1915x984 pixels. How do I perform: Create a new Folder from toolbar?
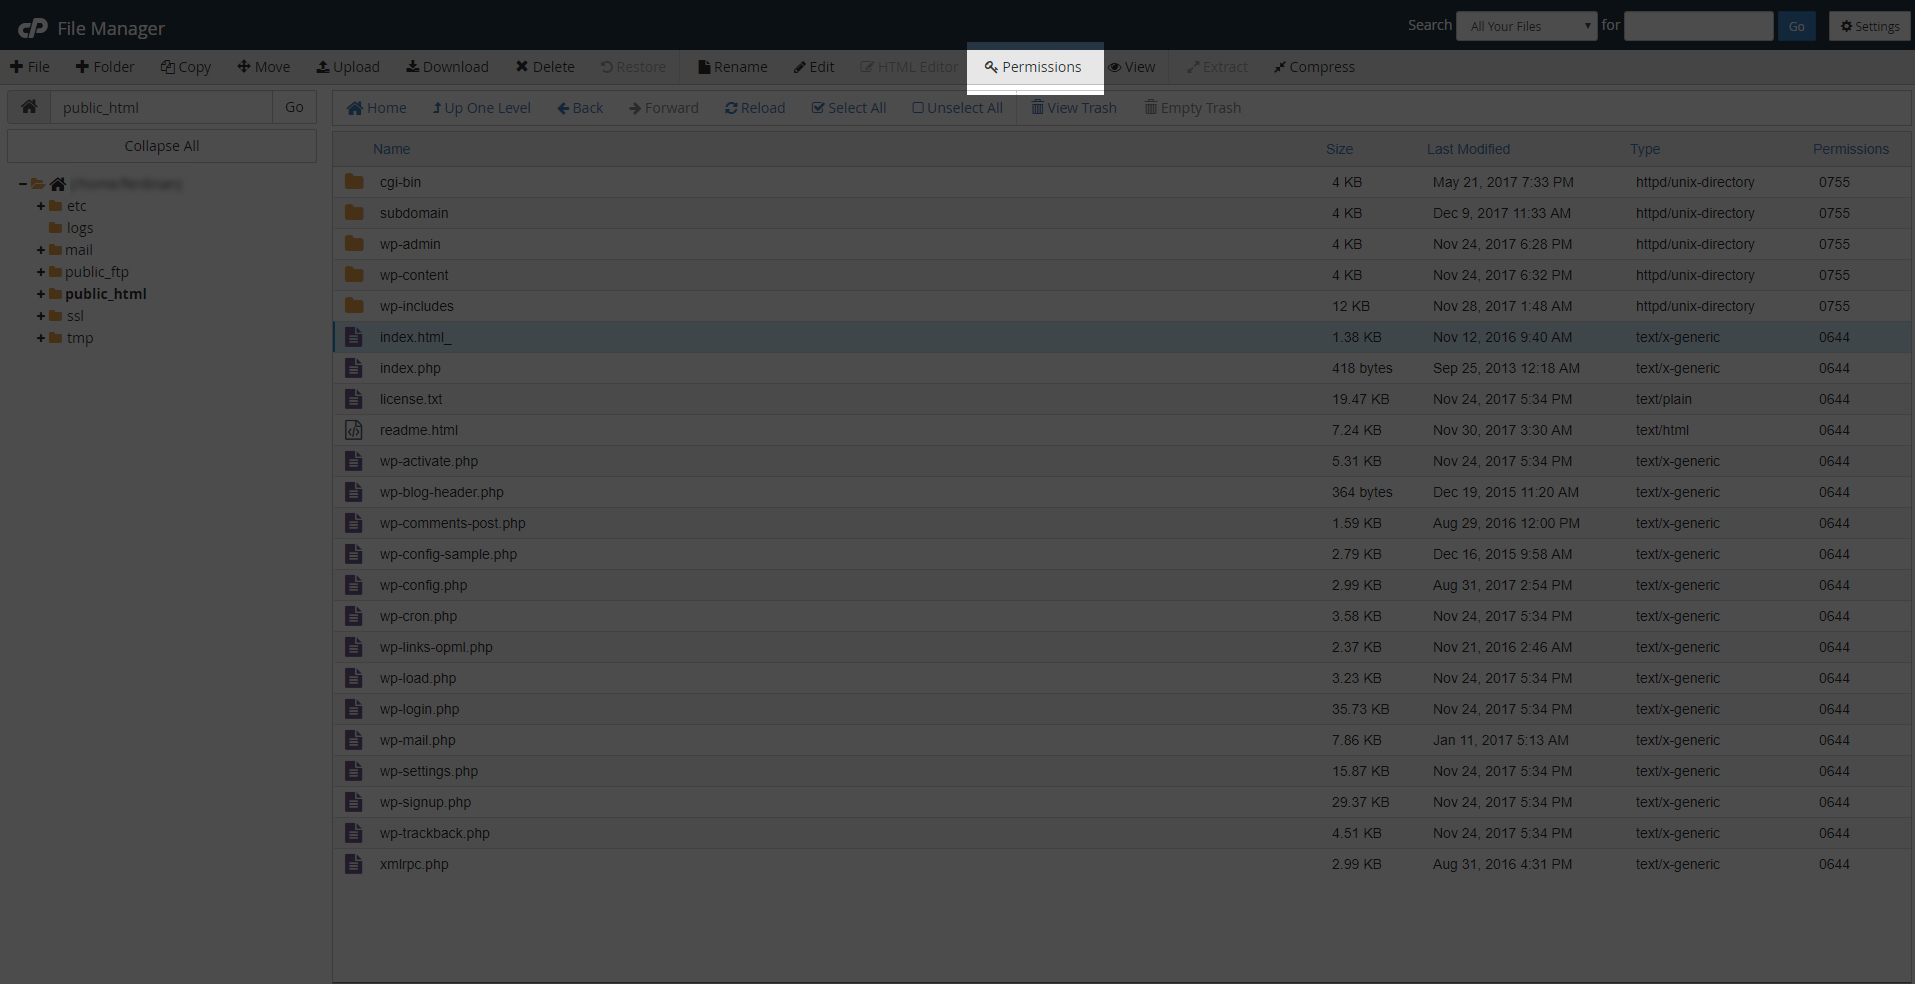[x=105, y=67]
